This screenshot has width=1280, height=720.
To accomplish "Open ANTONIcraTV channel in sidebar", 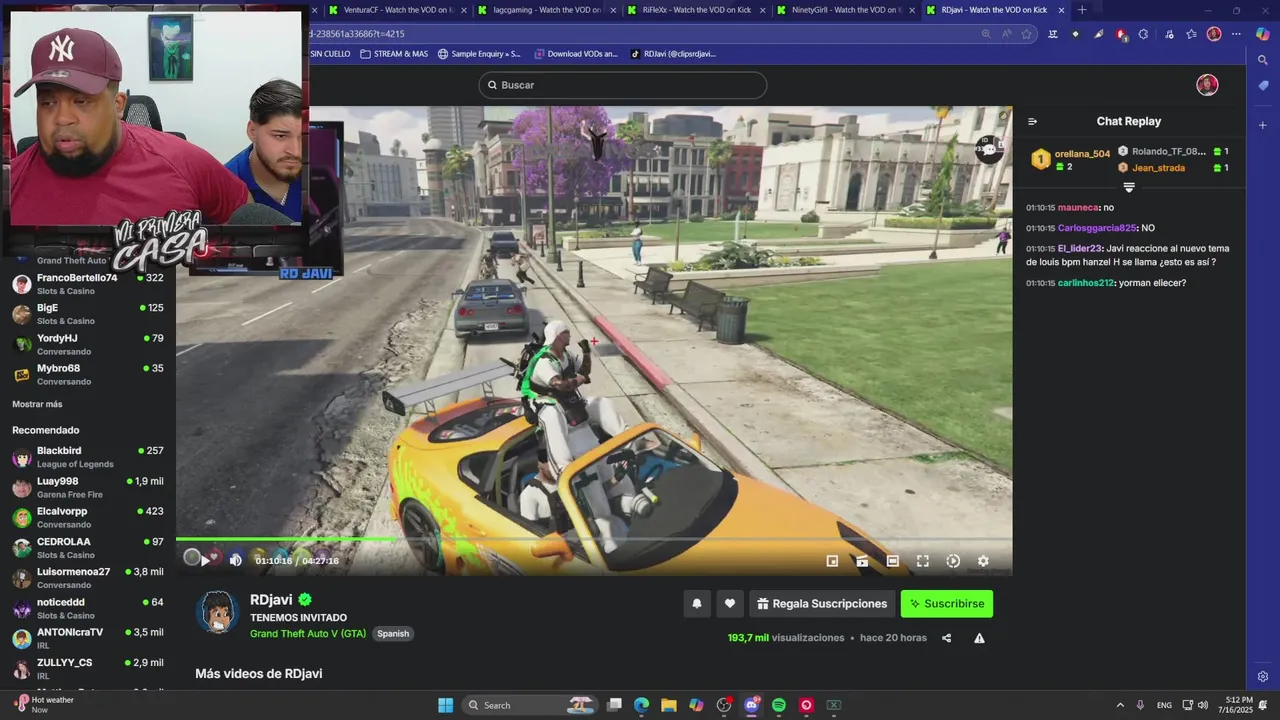I will 88,638.
